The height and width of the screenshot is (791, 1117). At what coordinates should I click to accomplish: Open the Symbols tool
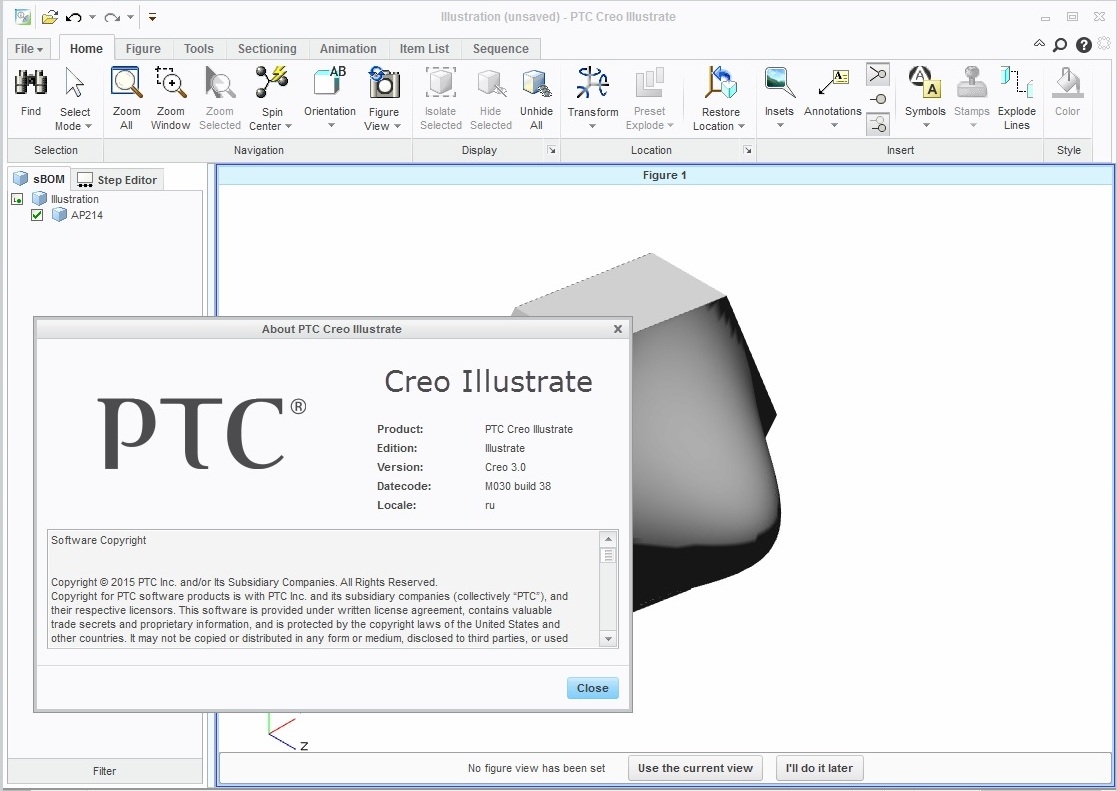(x=925, y=82)
